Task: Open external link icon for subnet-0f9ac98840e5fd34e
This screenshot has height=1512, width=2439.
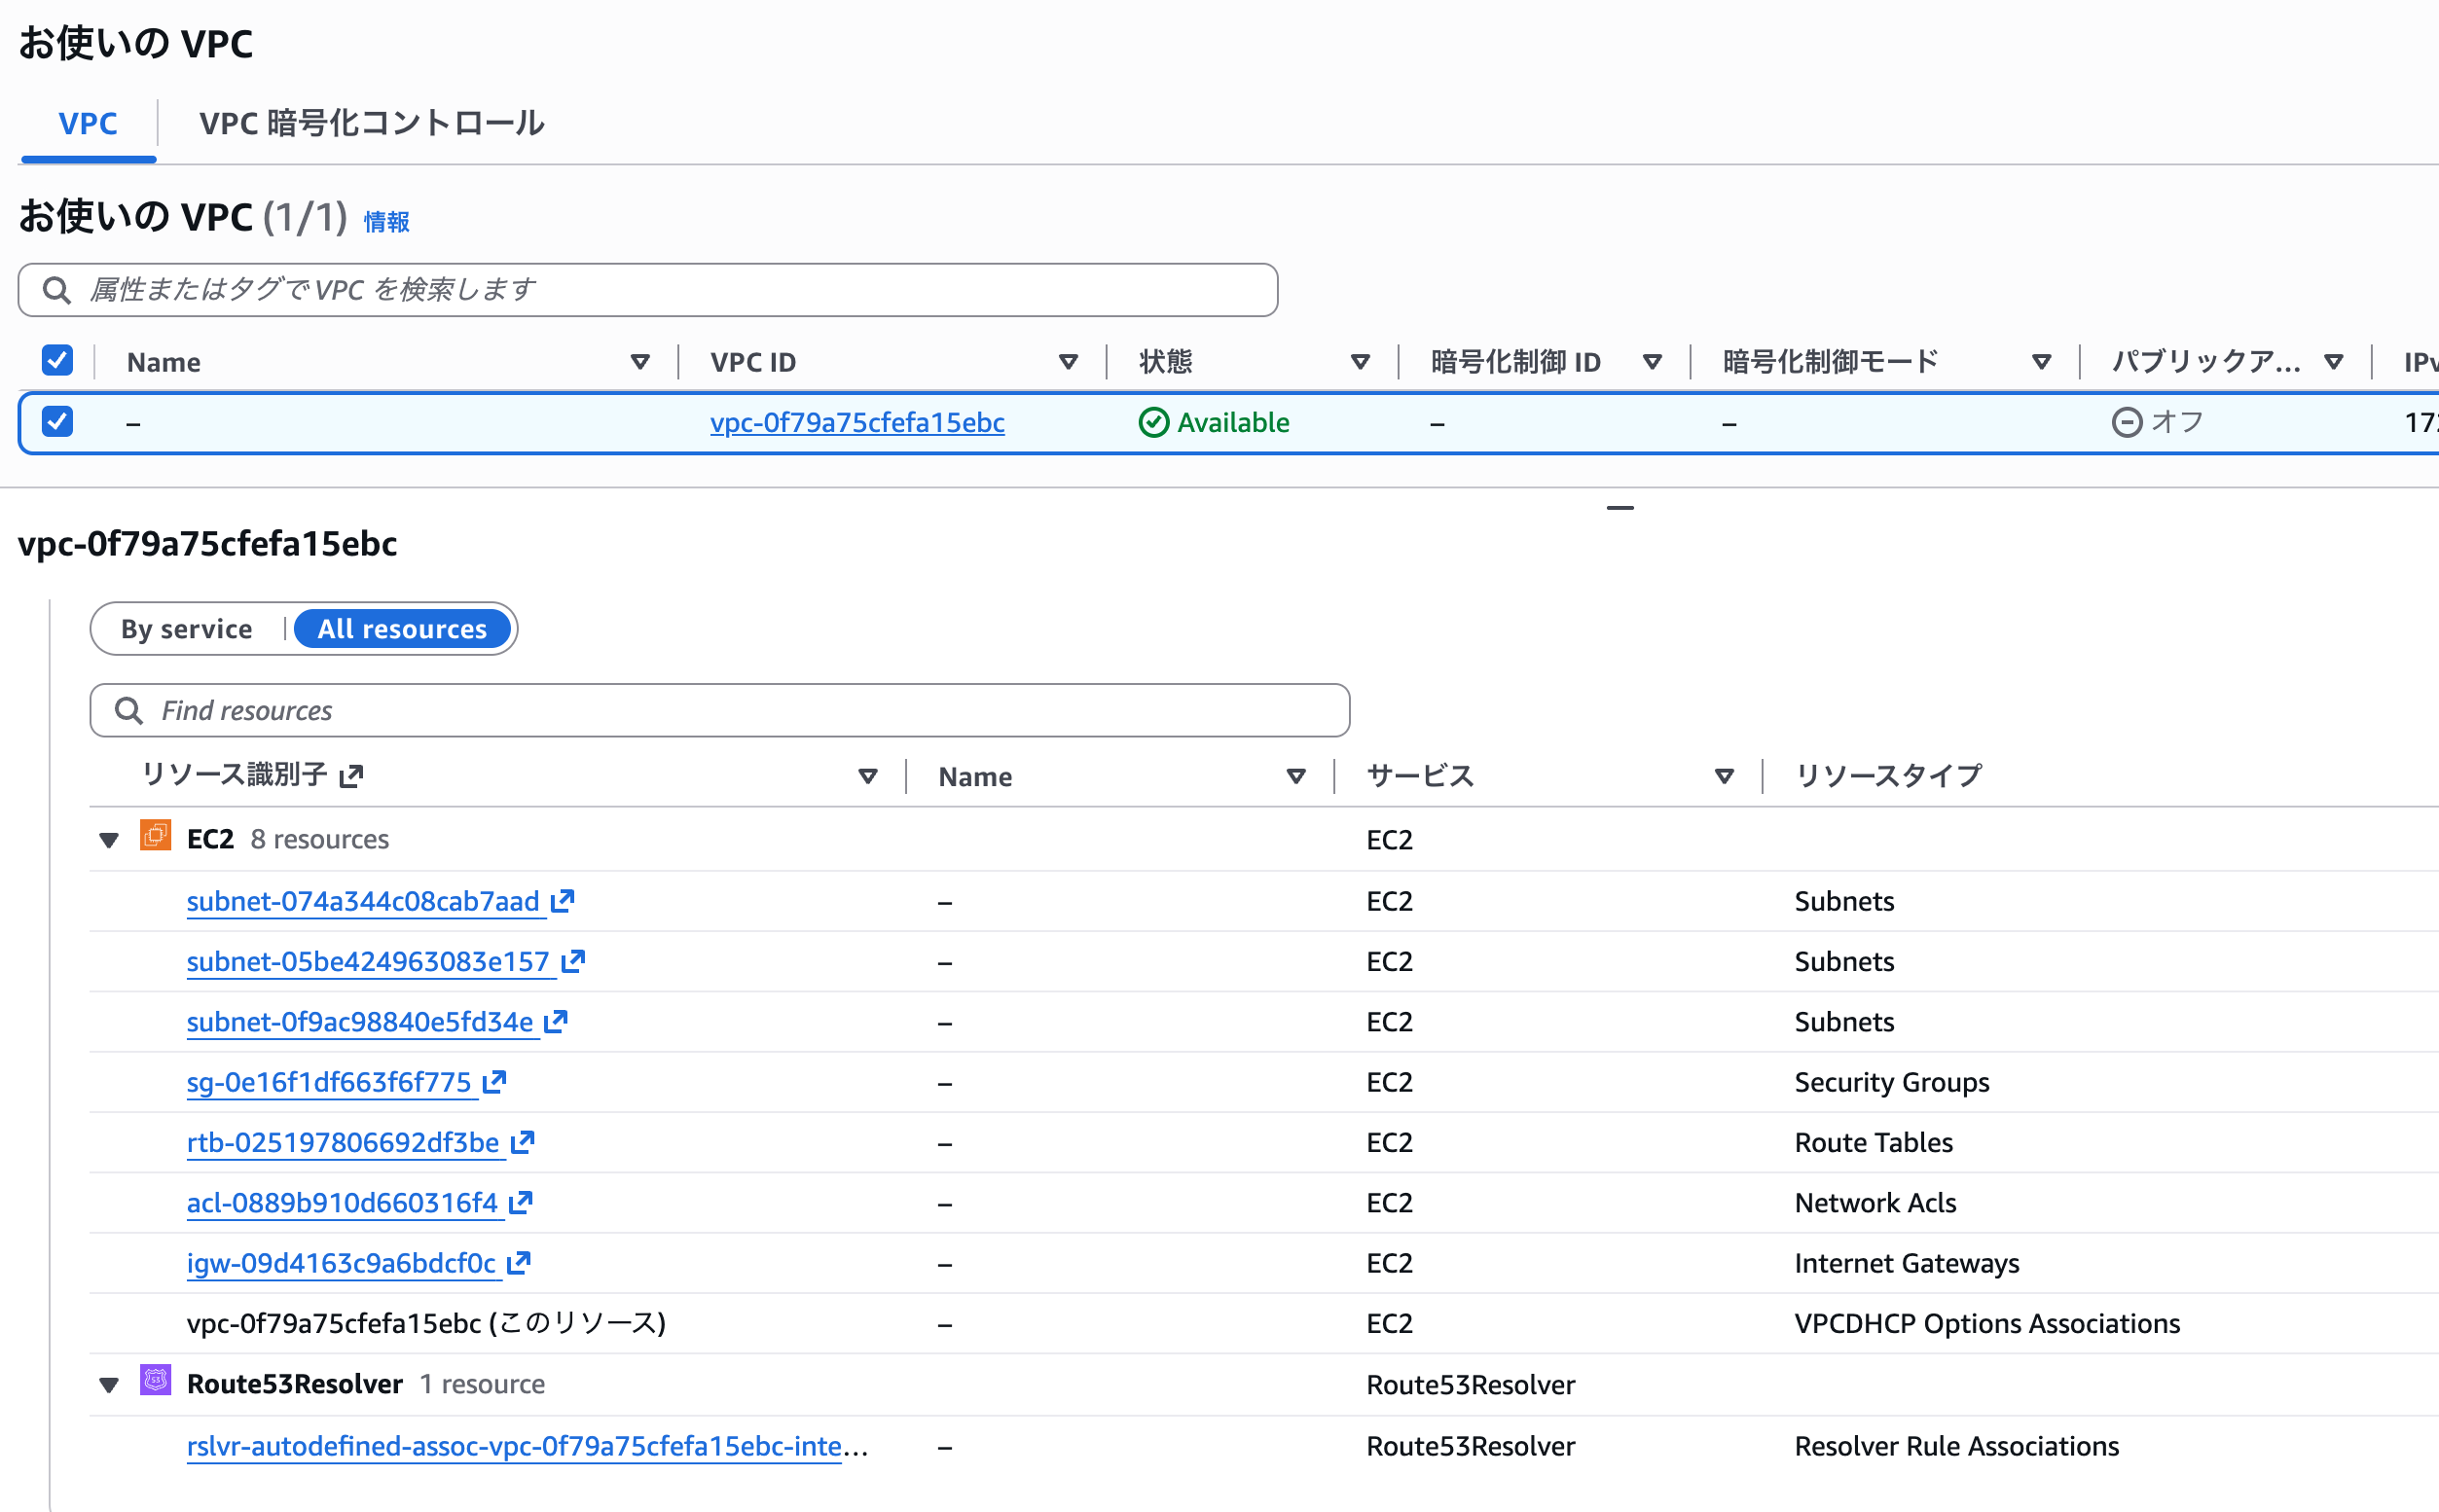Action: tap(556, 1021)
